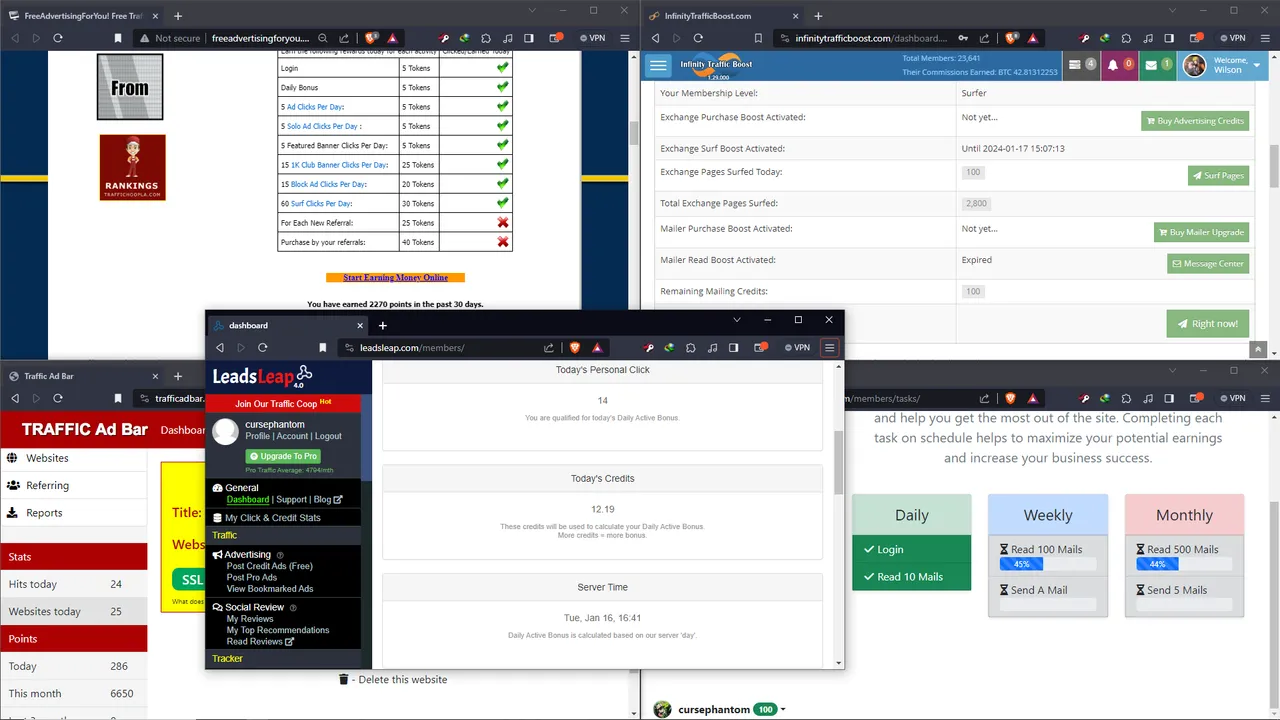
Task: Open Surf Clicks Per Day link
Action: pyautogui.click(x=321, y=204)
